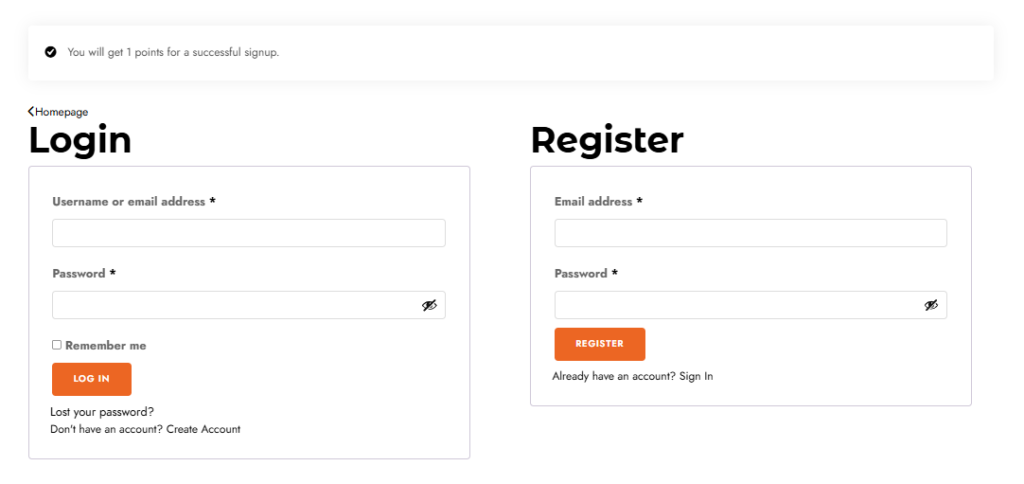Follow the Sign In link
This screenshot has height=484, width=1024.
(x=696, y=376)
